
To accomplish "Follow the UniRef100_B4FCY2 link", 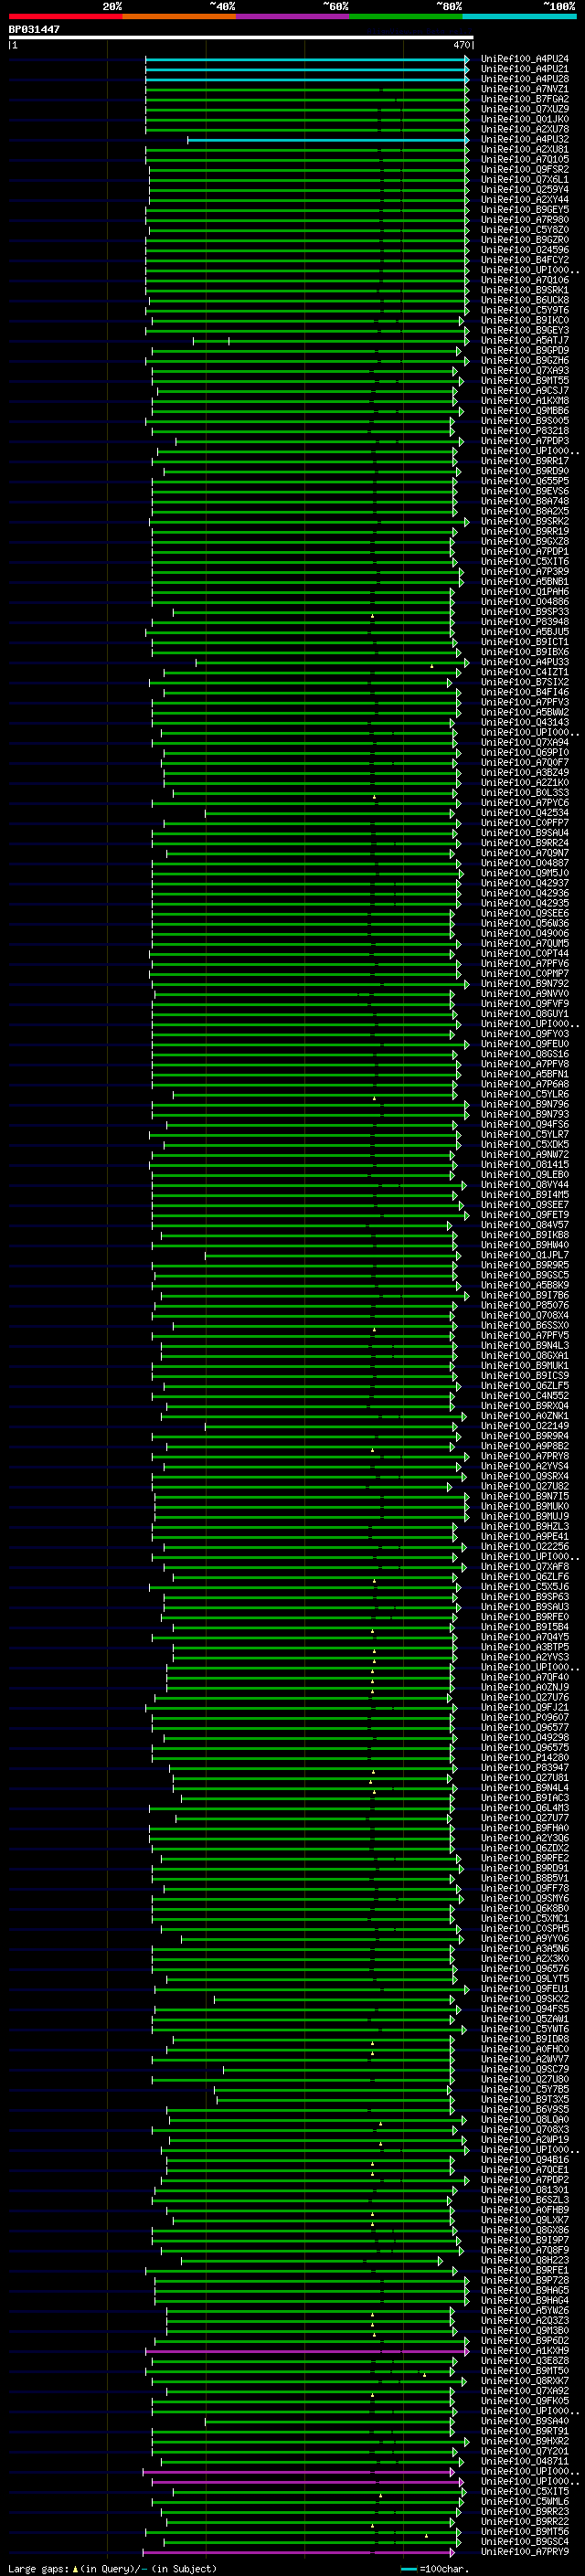I will pos(524,260).
